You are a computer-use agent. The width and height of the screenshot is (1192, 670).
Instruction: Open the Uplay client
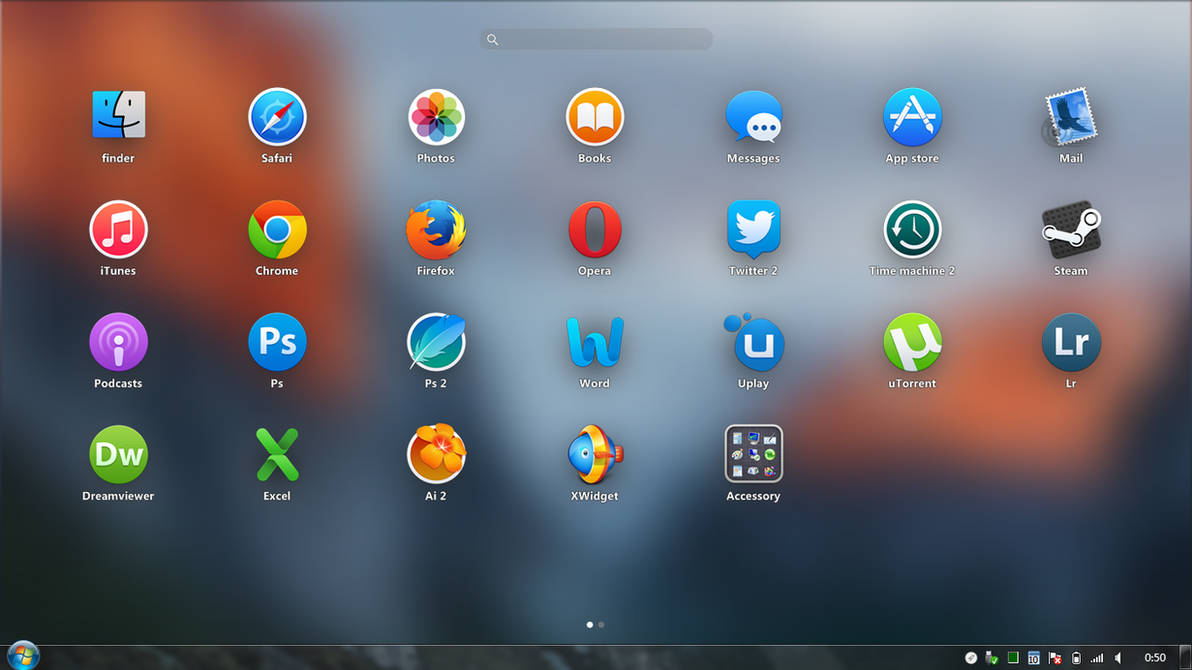click(x=753, y=340)
